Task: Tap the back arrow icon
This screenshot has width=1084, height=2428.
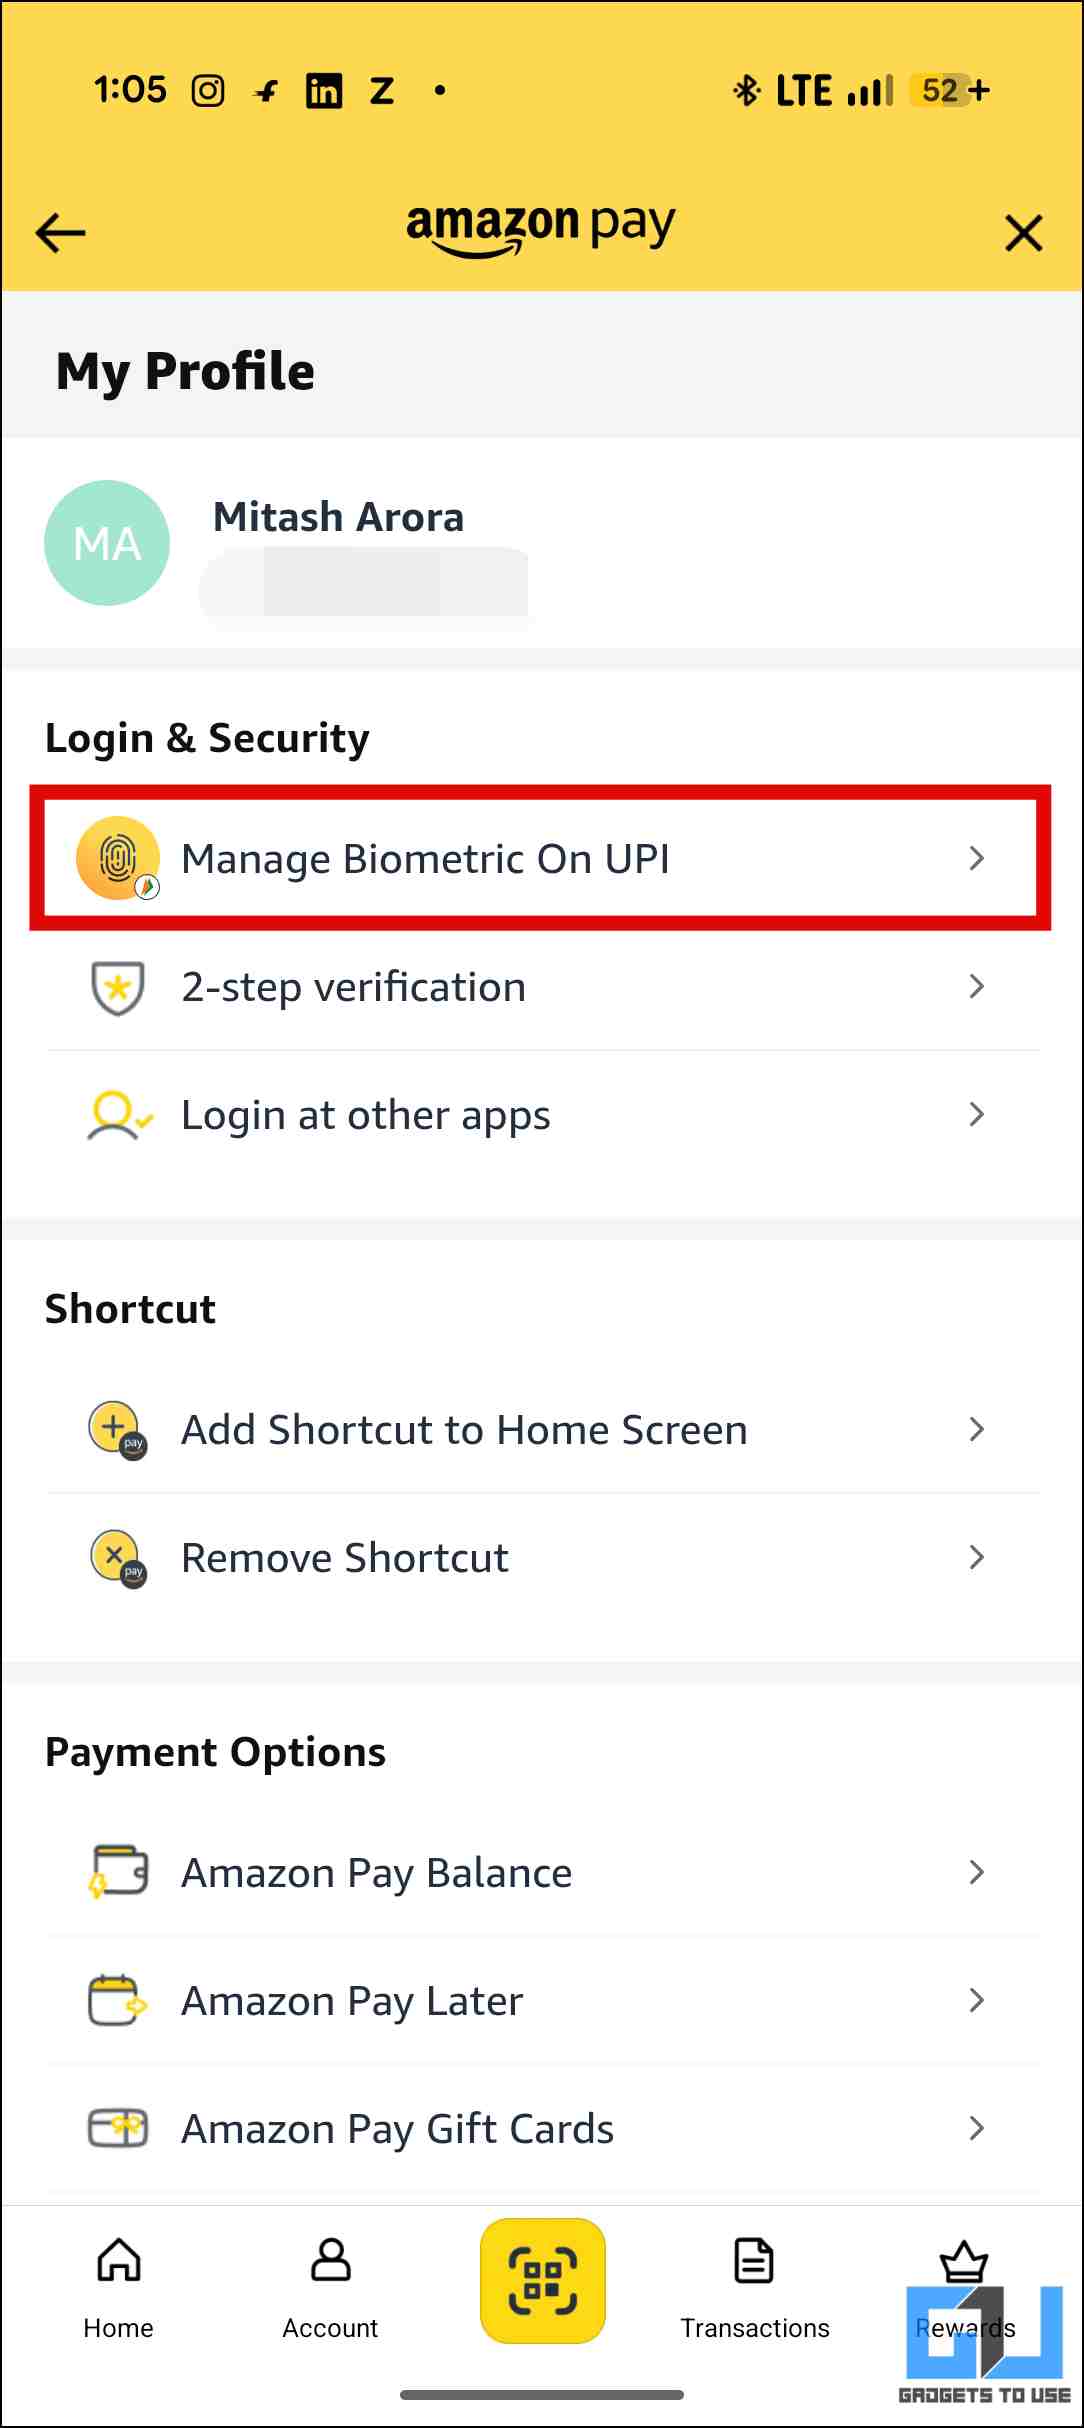Action: [61, 234]
